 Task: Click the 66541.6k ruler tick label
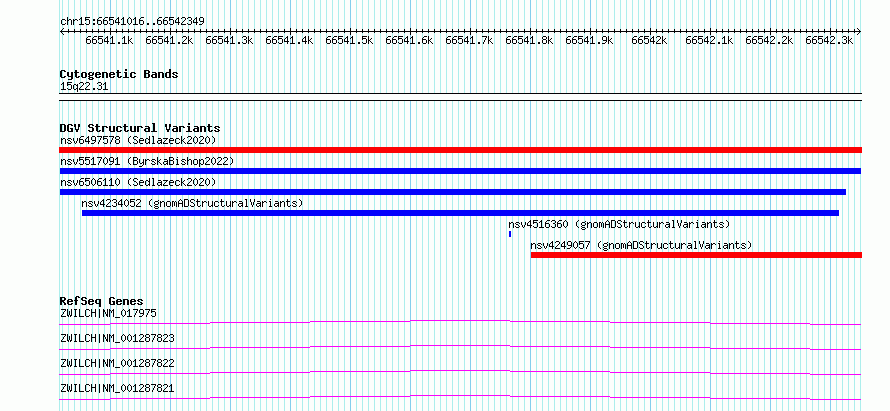[x=410, y=41]
